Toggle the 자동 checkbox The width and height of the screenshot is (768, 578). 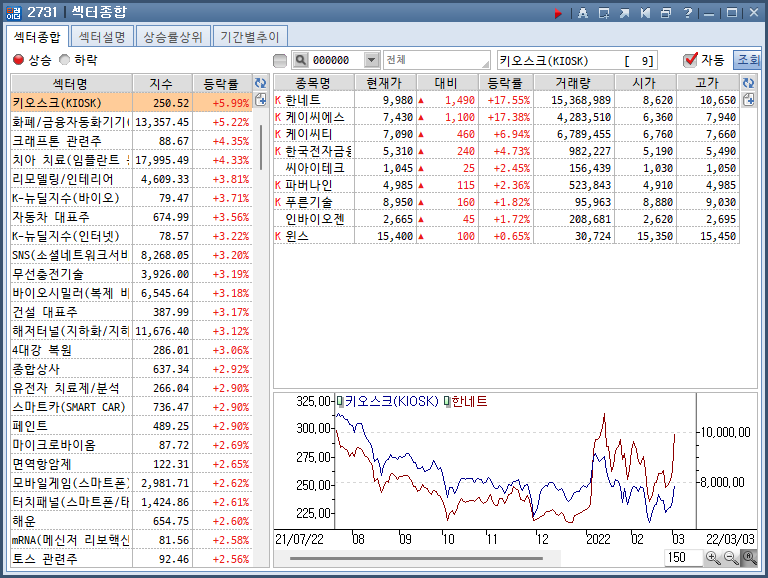pos(690,60)
